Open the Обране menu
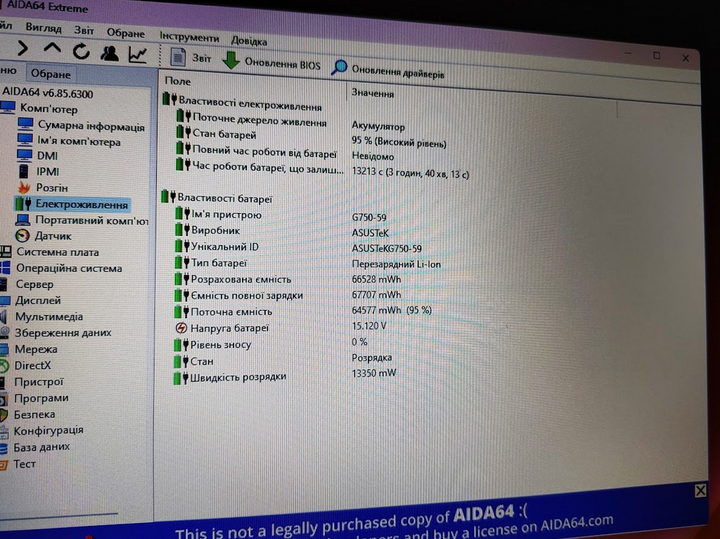Screen dimensions: 720x539 point(125,33)
